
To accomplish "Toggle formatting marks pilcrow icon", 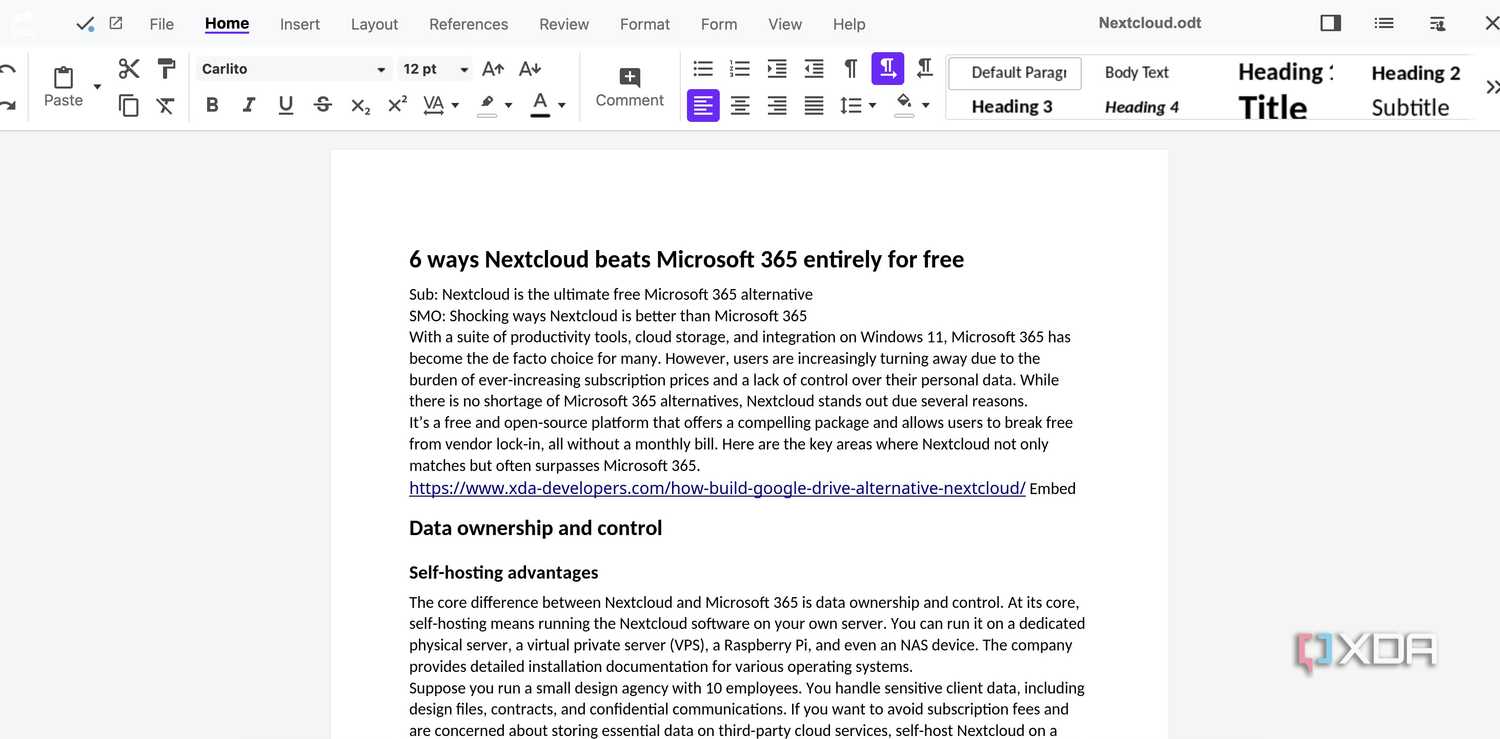I will coord(851,68).
